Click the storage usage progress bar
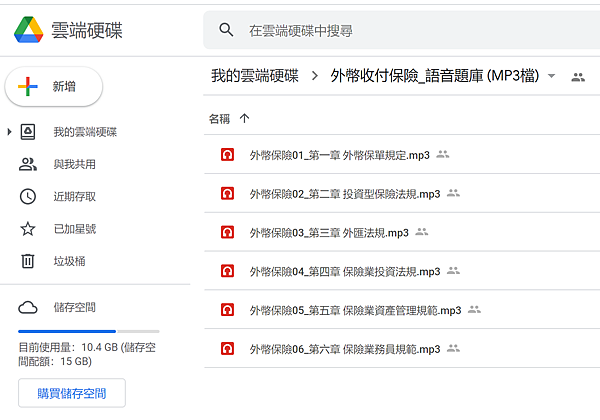Image resolution: width=600 pixels, height=420 pixels. 89,331
